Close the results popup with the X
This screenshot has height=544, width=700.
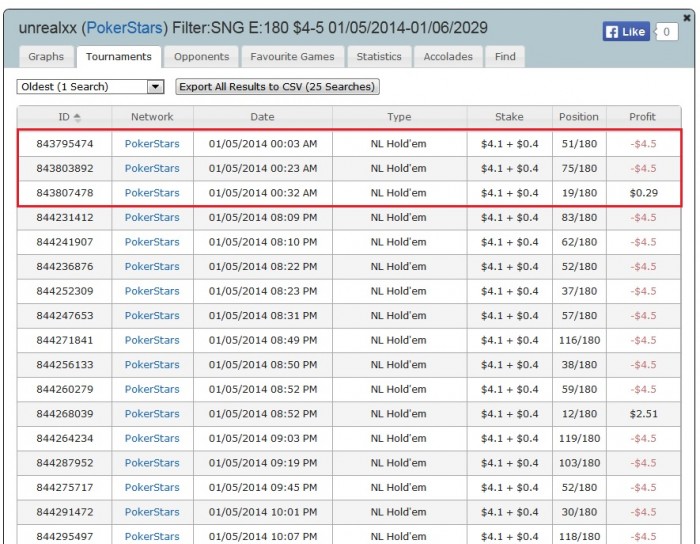(x=687, y=18)
